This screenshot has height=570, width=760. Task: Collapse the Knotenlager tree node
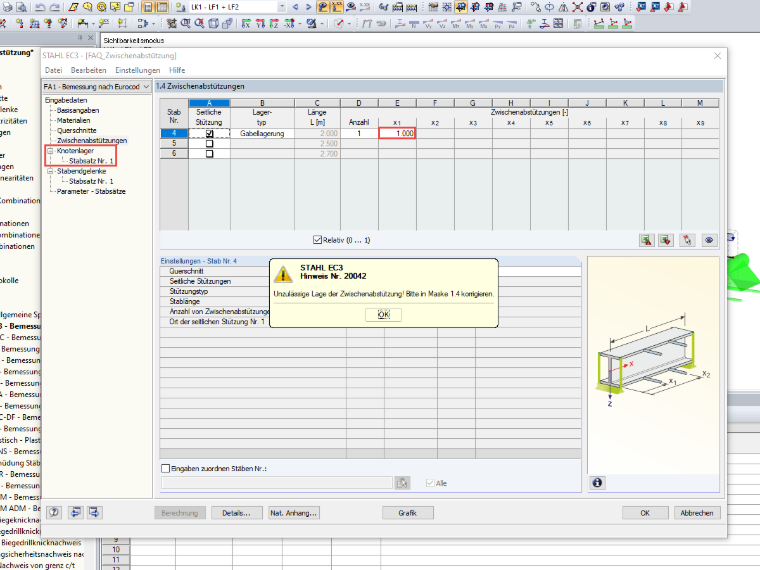point(50,151)
